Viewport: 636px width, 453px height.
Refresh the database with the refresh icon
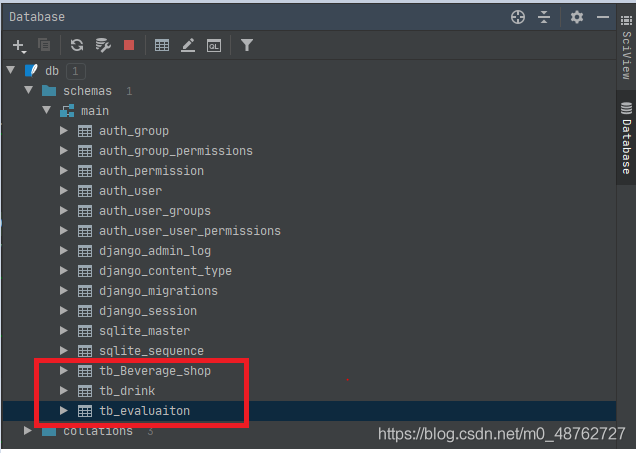coord(77,45)
